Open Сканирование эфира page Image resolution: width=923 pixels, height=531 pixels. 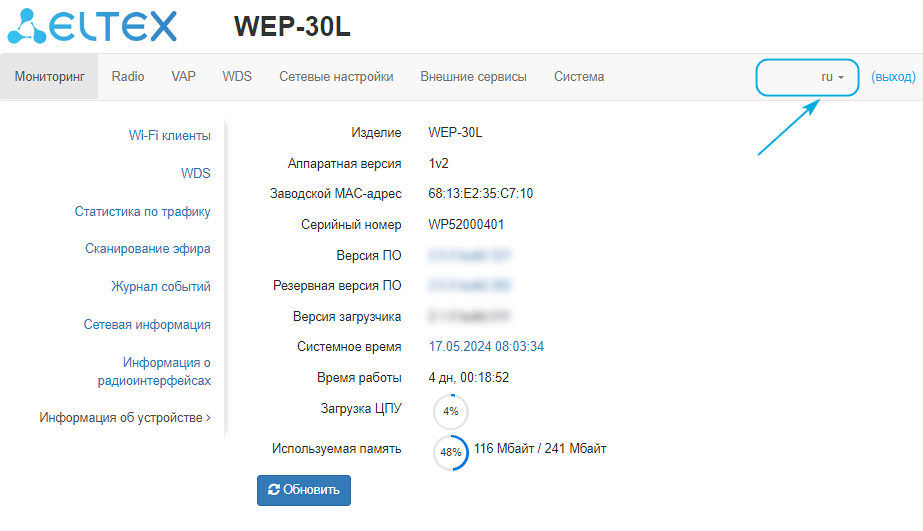(x=148, y=248)
